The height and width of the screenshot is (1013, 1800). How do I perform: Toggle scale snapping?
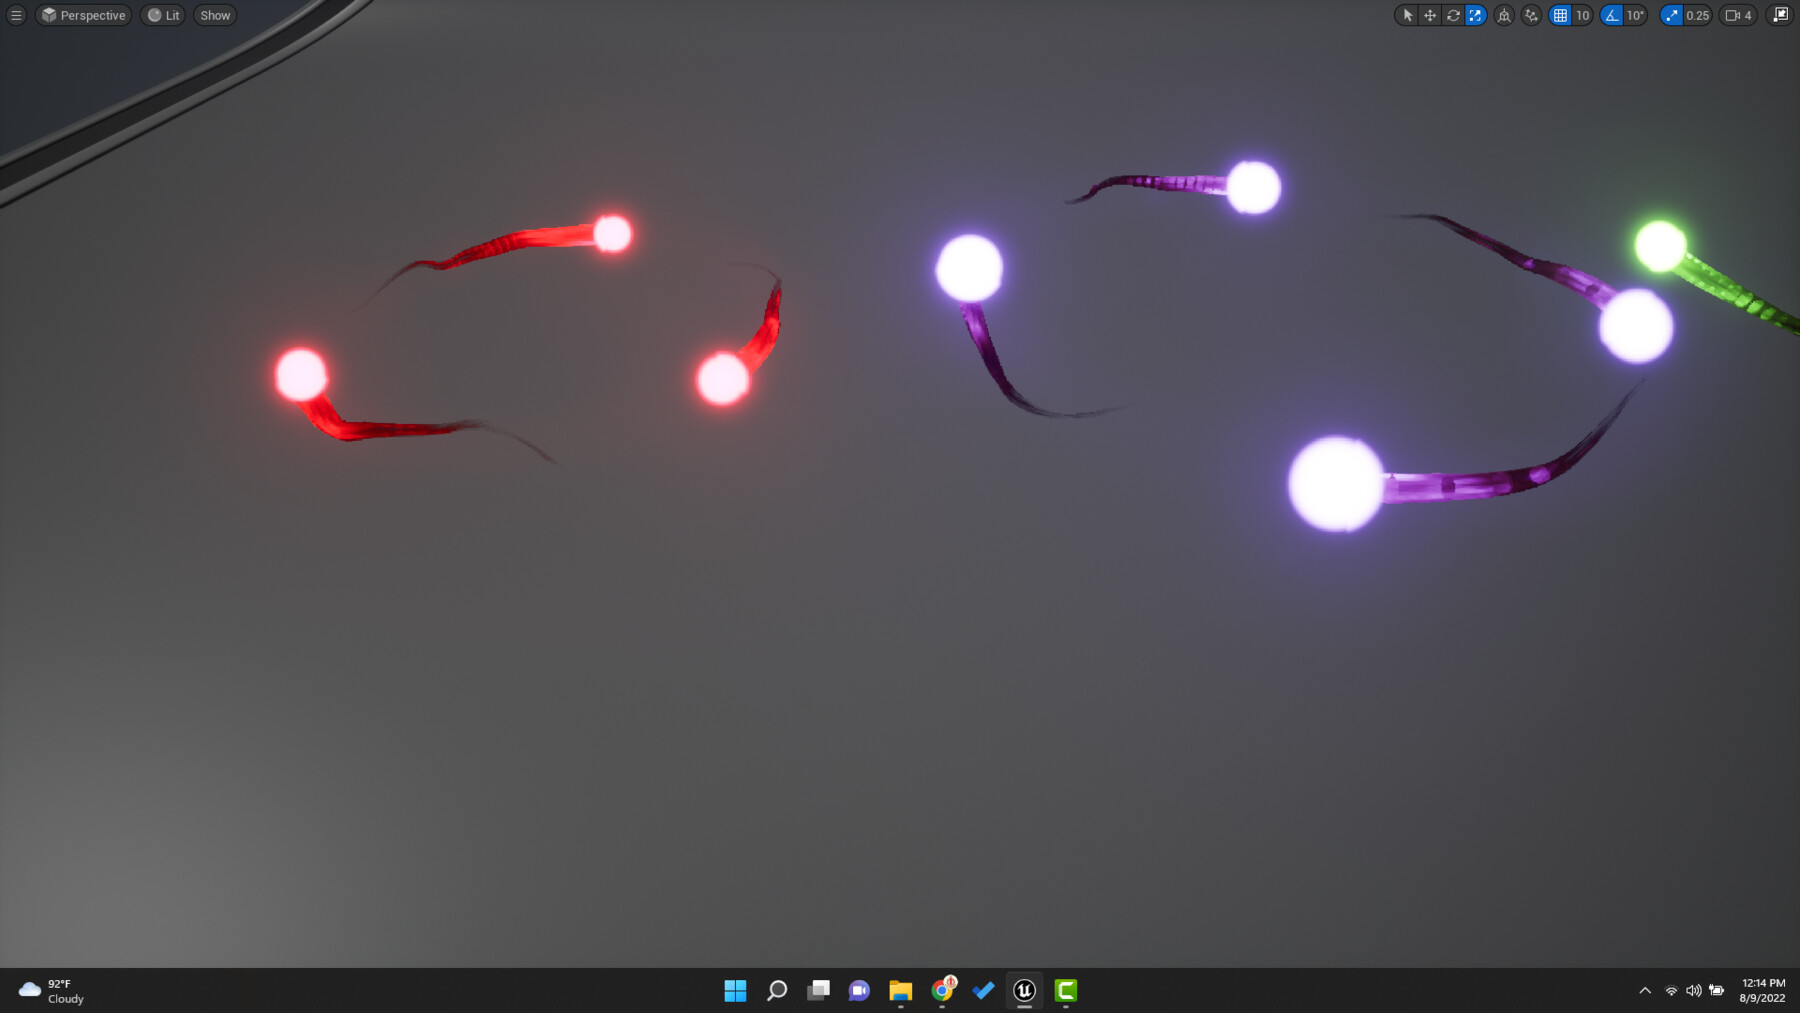pyautogui.click(x=1669, y=15)
